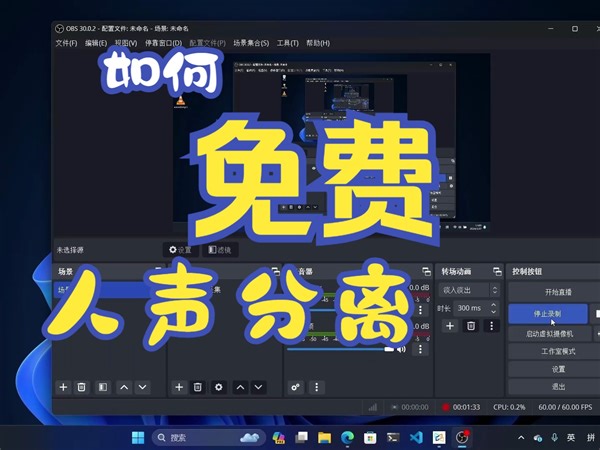Open Microsoft Store from taskbar

[x=370, y=437]
